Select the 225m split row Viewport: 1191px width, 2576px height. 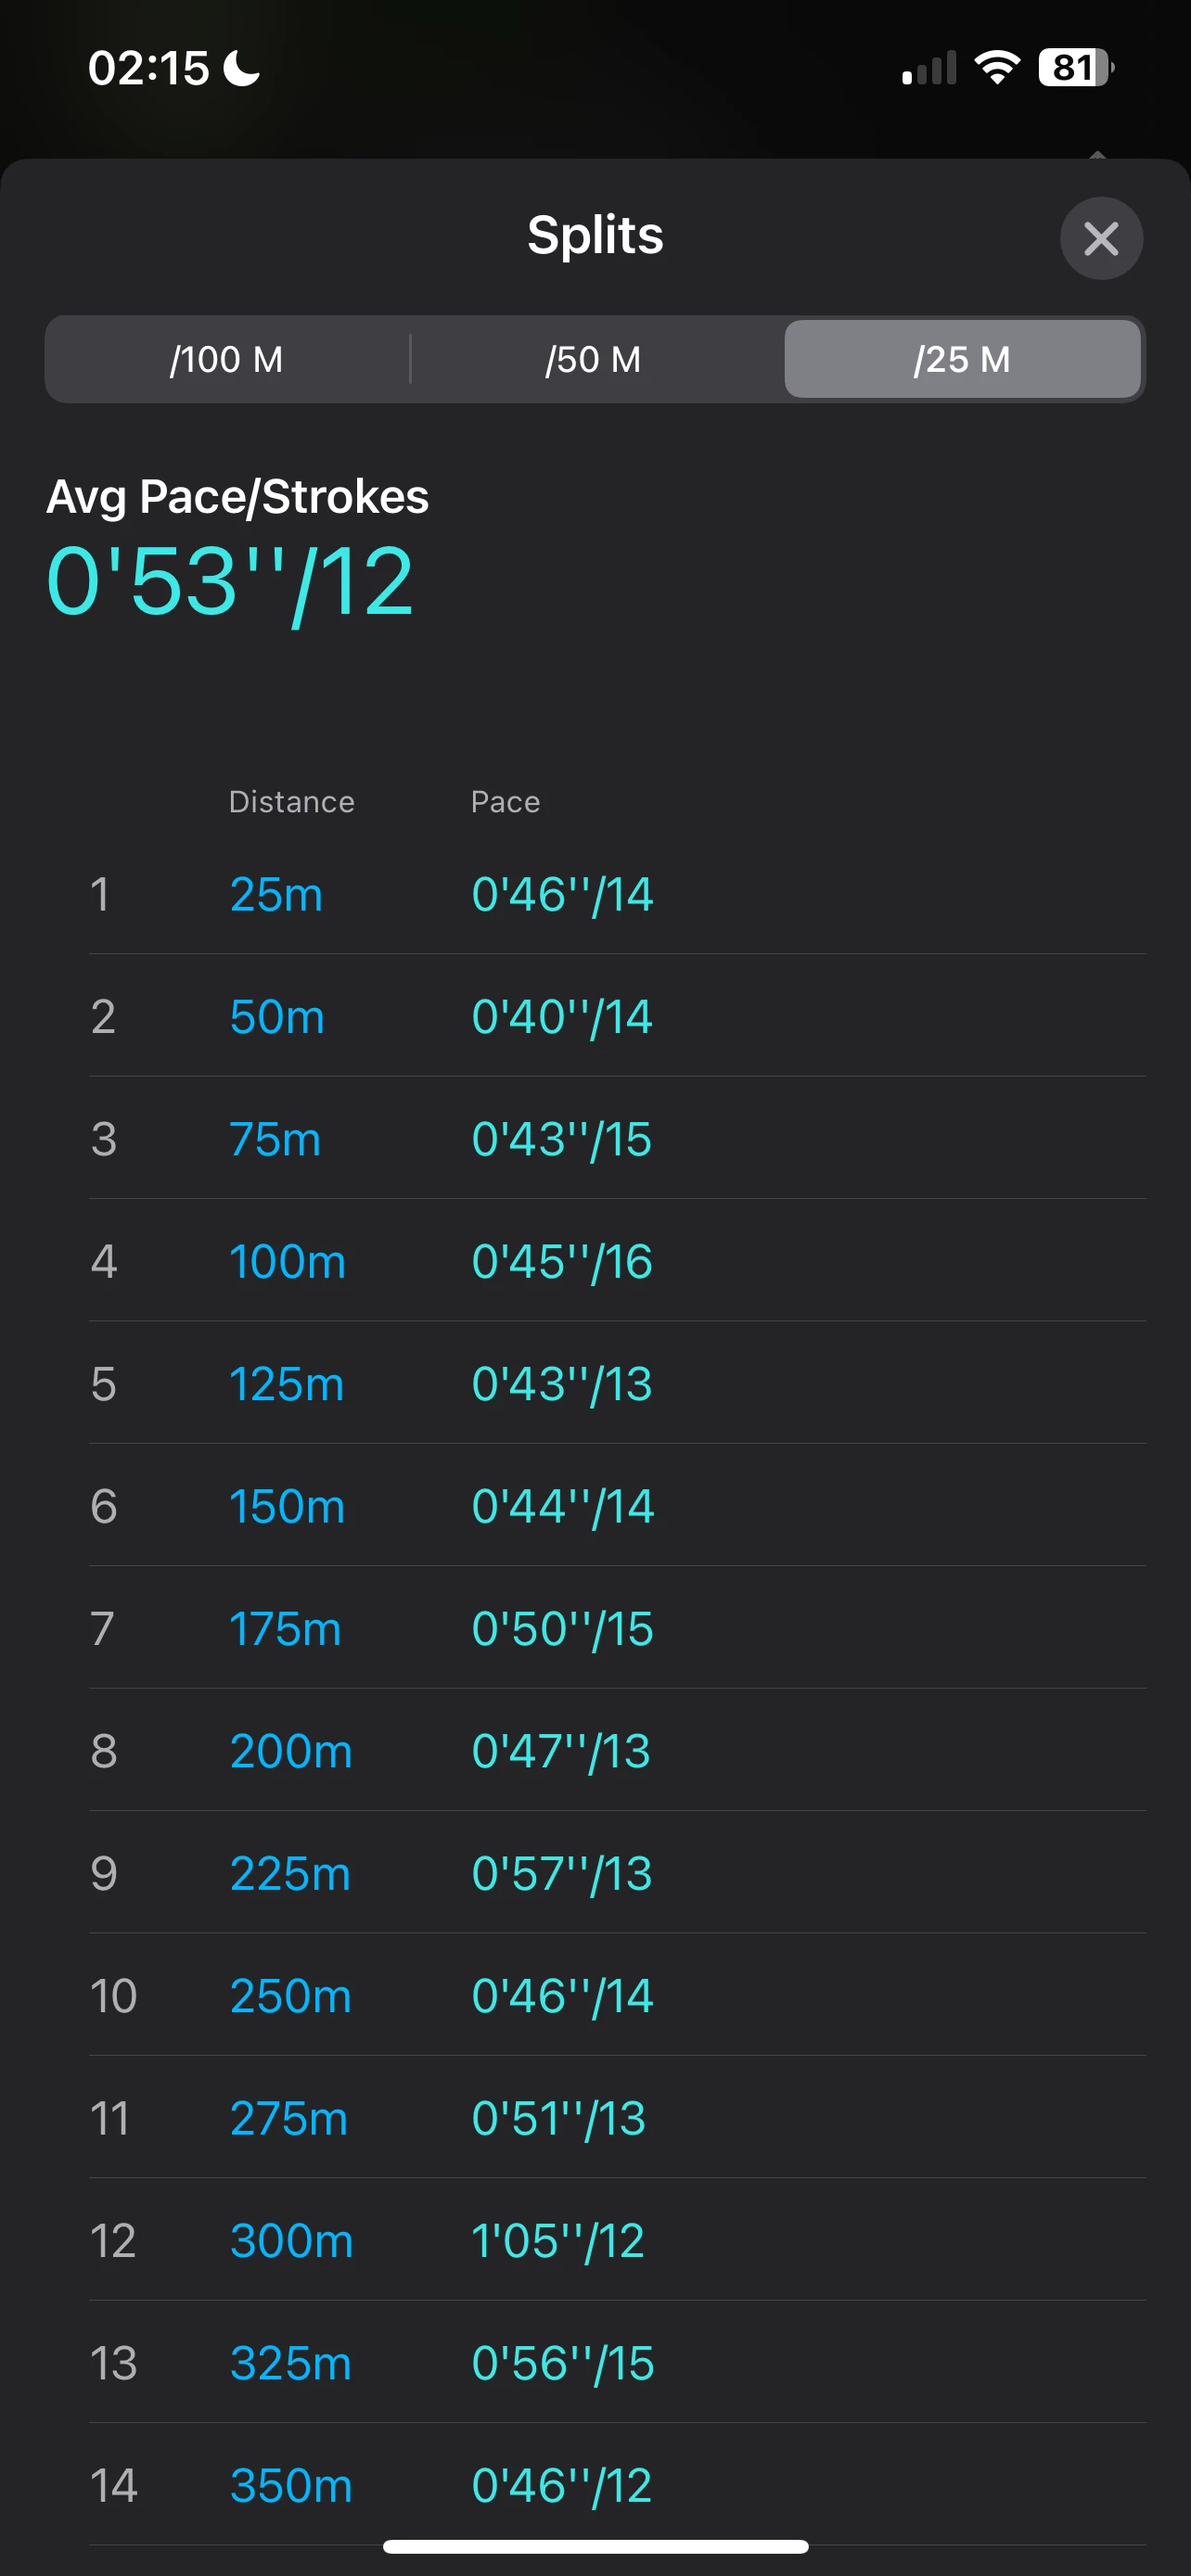(x=617, y=1873)
